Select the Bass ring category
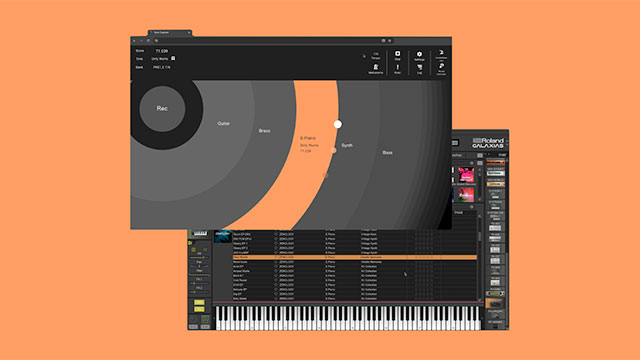The height and width of the screenshot is (360, 640). (x=387, y=152)
